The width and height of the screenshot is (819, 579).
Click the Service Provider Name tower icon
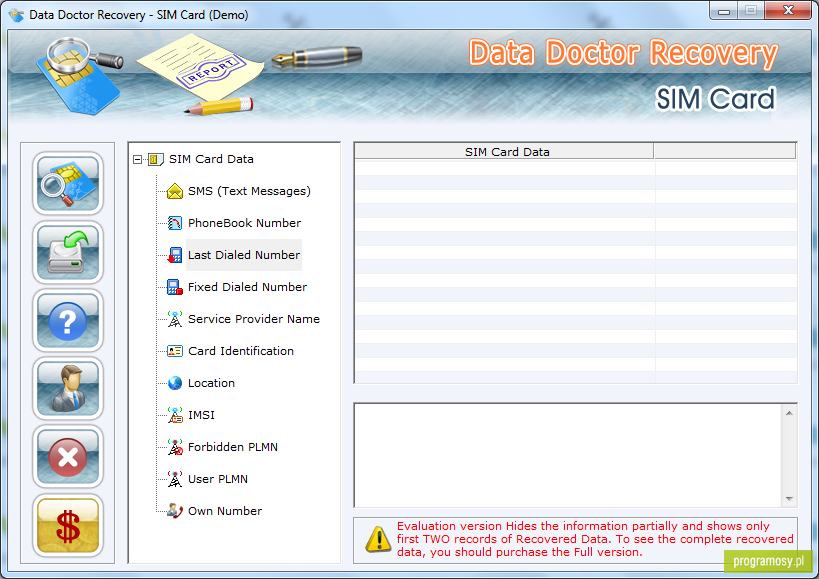[174, 319]
